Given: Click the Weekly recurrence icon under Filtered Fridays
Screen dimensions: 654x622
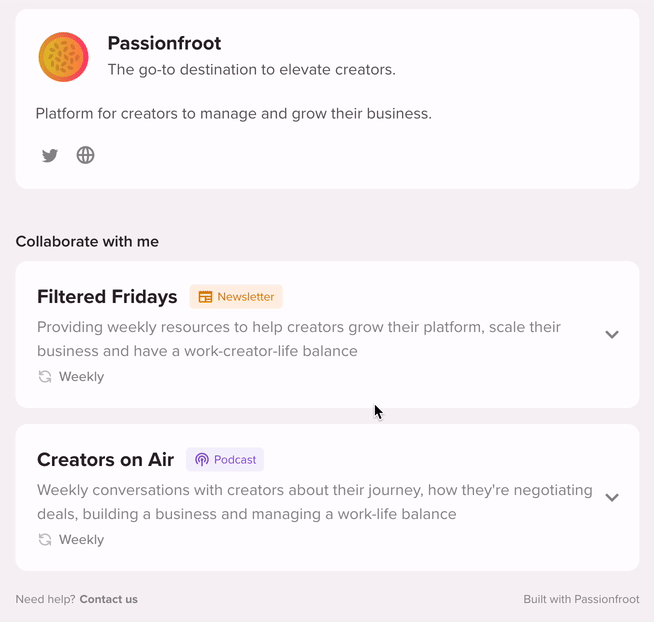Looking at the screenshot, I should (x=45, y=377).
